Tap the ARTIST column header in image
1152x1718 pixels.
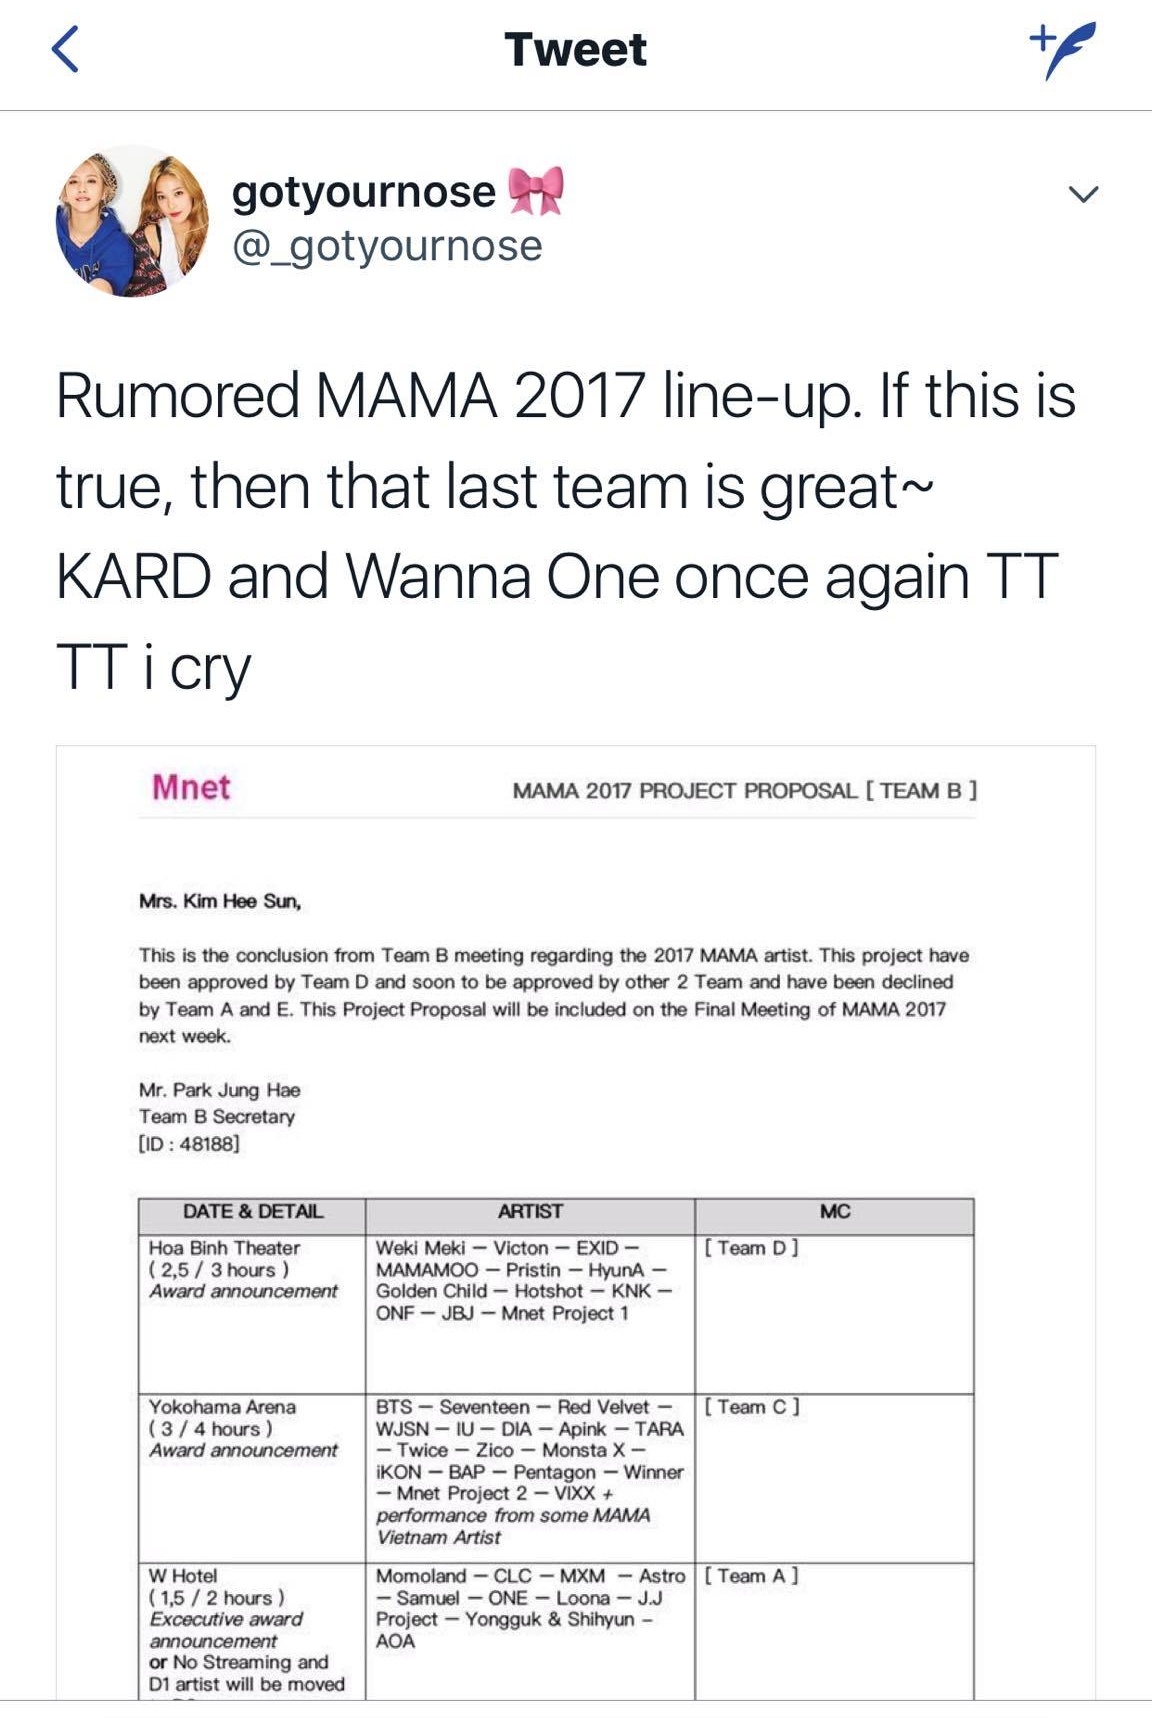[530, 1211]
